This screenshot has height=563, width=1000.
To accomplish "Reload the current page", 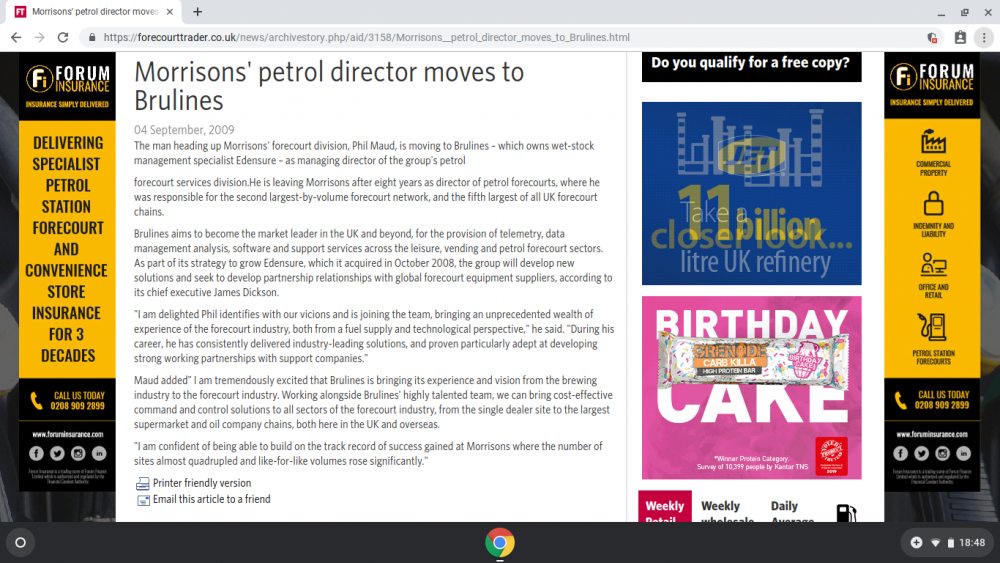I will tap(62, 38).
